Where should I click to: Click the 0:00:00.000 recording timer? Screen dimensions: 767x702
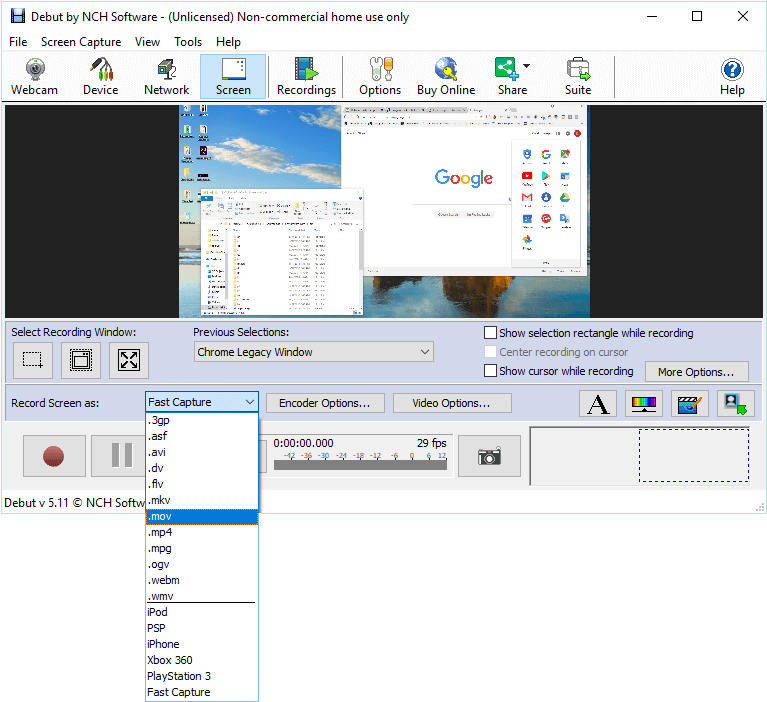(303, 443)
